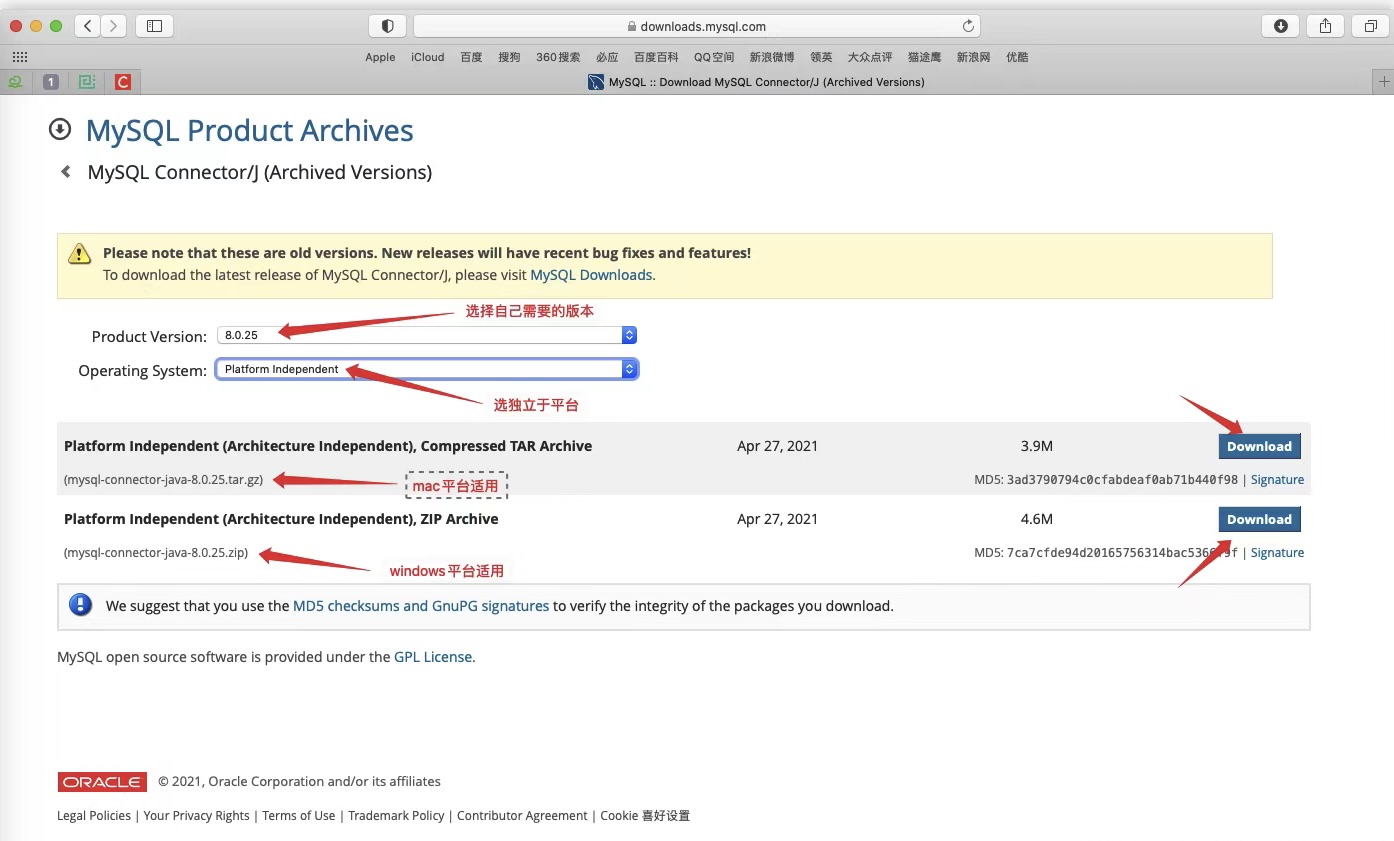
Task: Open the 优酷 favorites bookmark
Action: point(1017,57)
